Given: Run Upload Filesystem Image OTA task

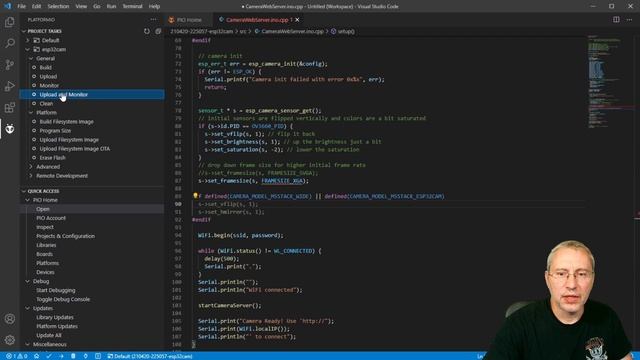Looking at the screenshot, I should [75, 149].
